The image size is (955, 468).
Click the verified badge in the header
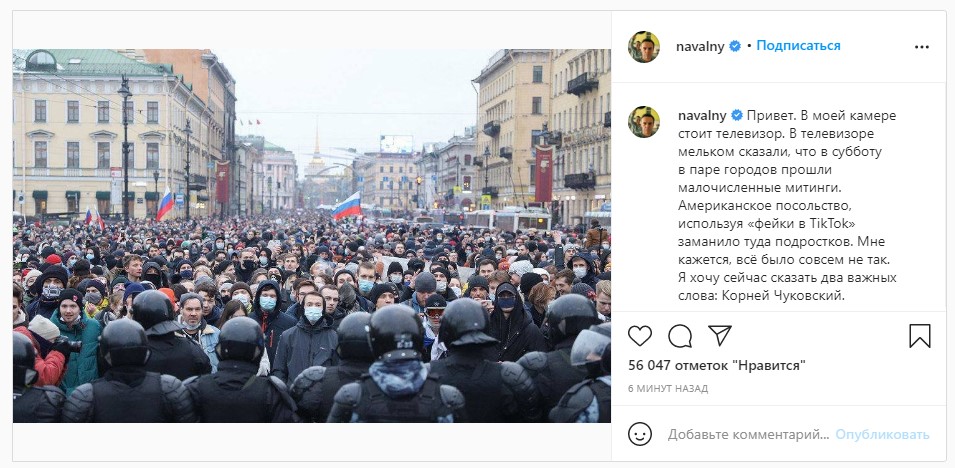pyautogui.click(x=735, y=46)
